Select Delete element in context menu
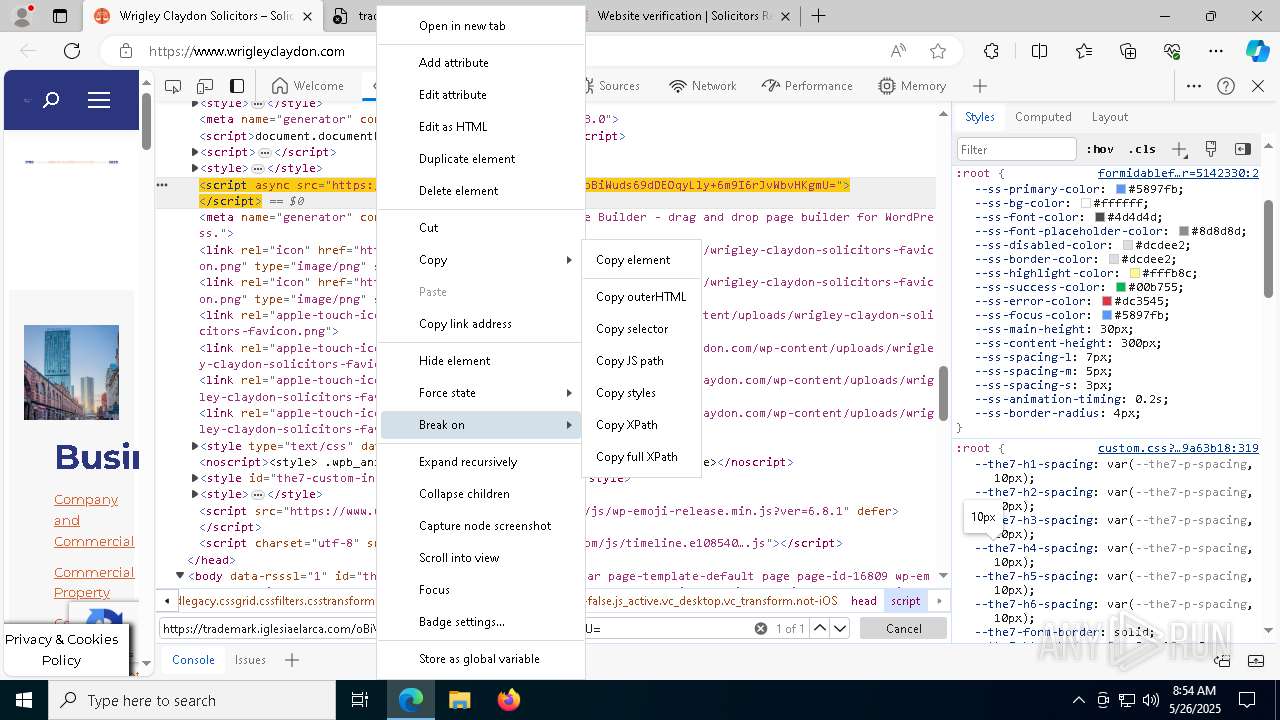 pos(480,191)
